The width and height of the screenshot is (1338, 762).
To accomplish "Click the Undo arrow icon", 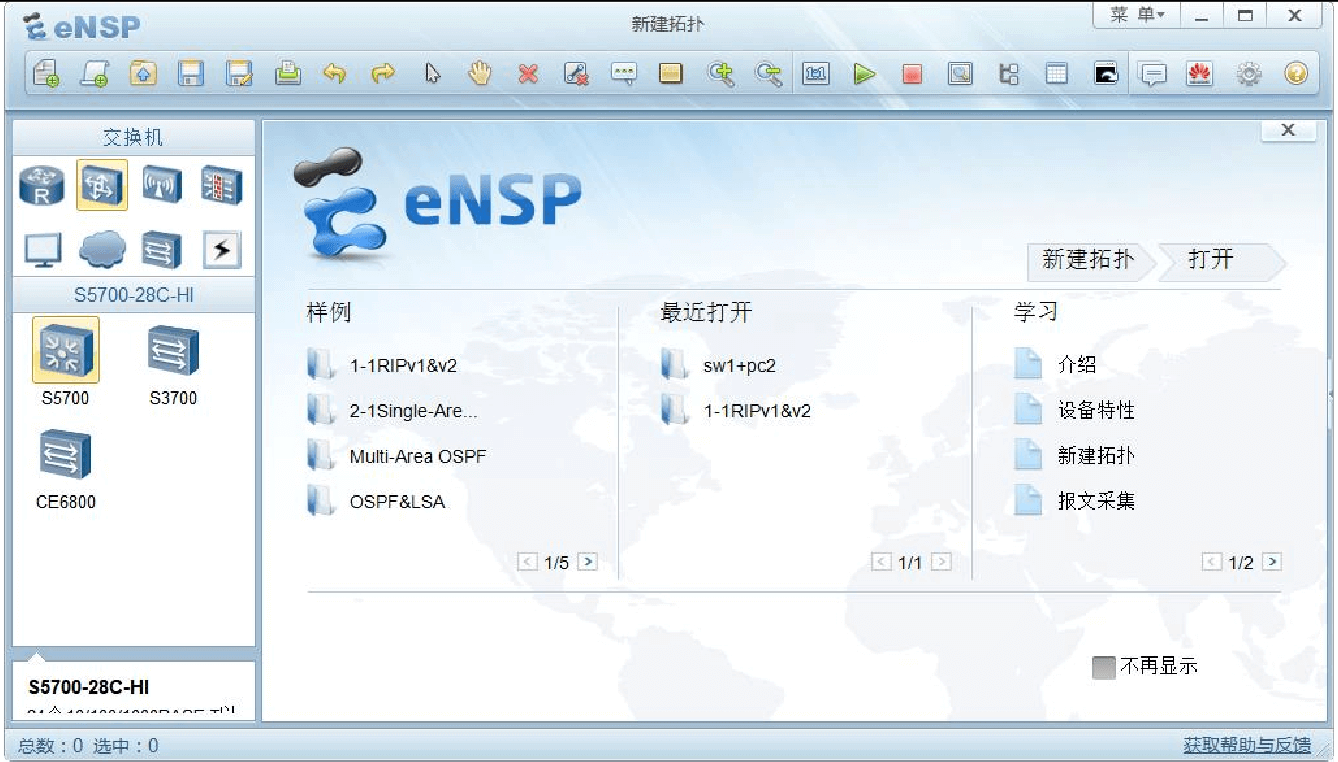I will point(335,74).
